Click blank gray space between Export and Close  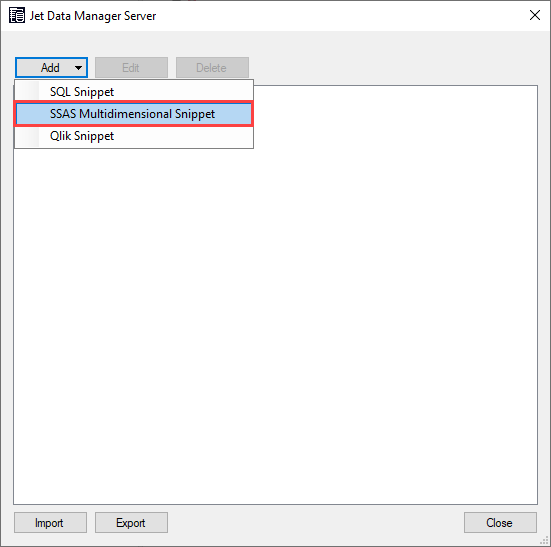tap(316, 522)
